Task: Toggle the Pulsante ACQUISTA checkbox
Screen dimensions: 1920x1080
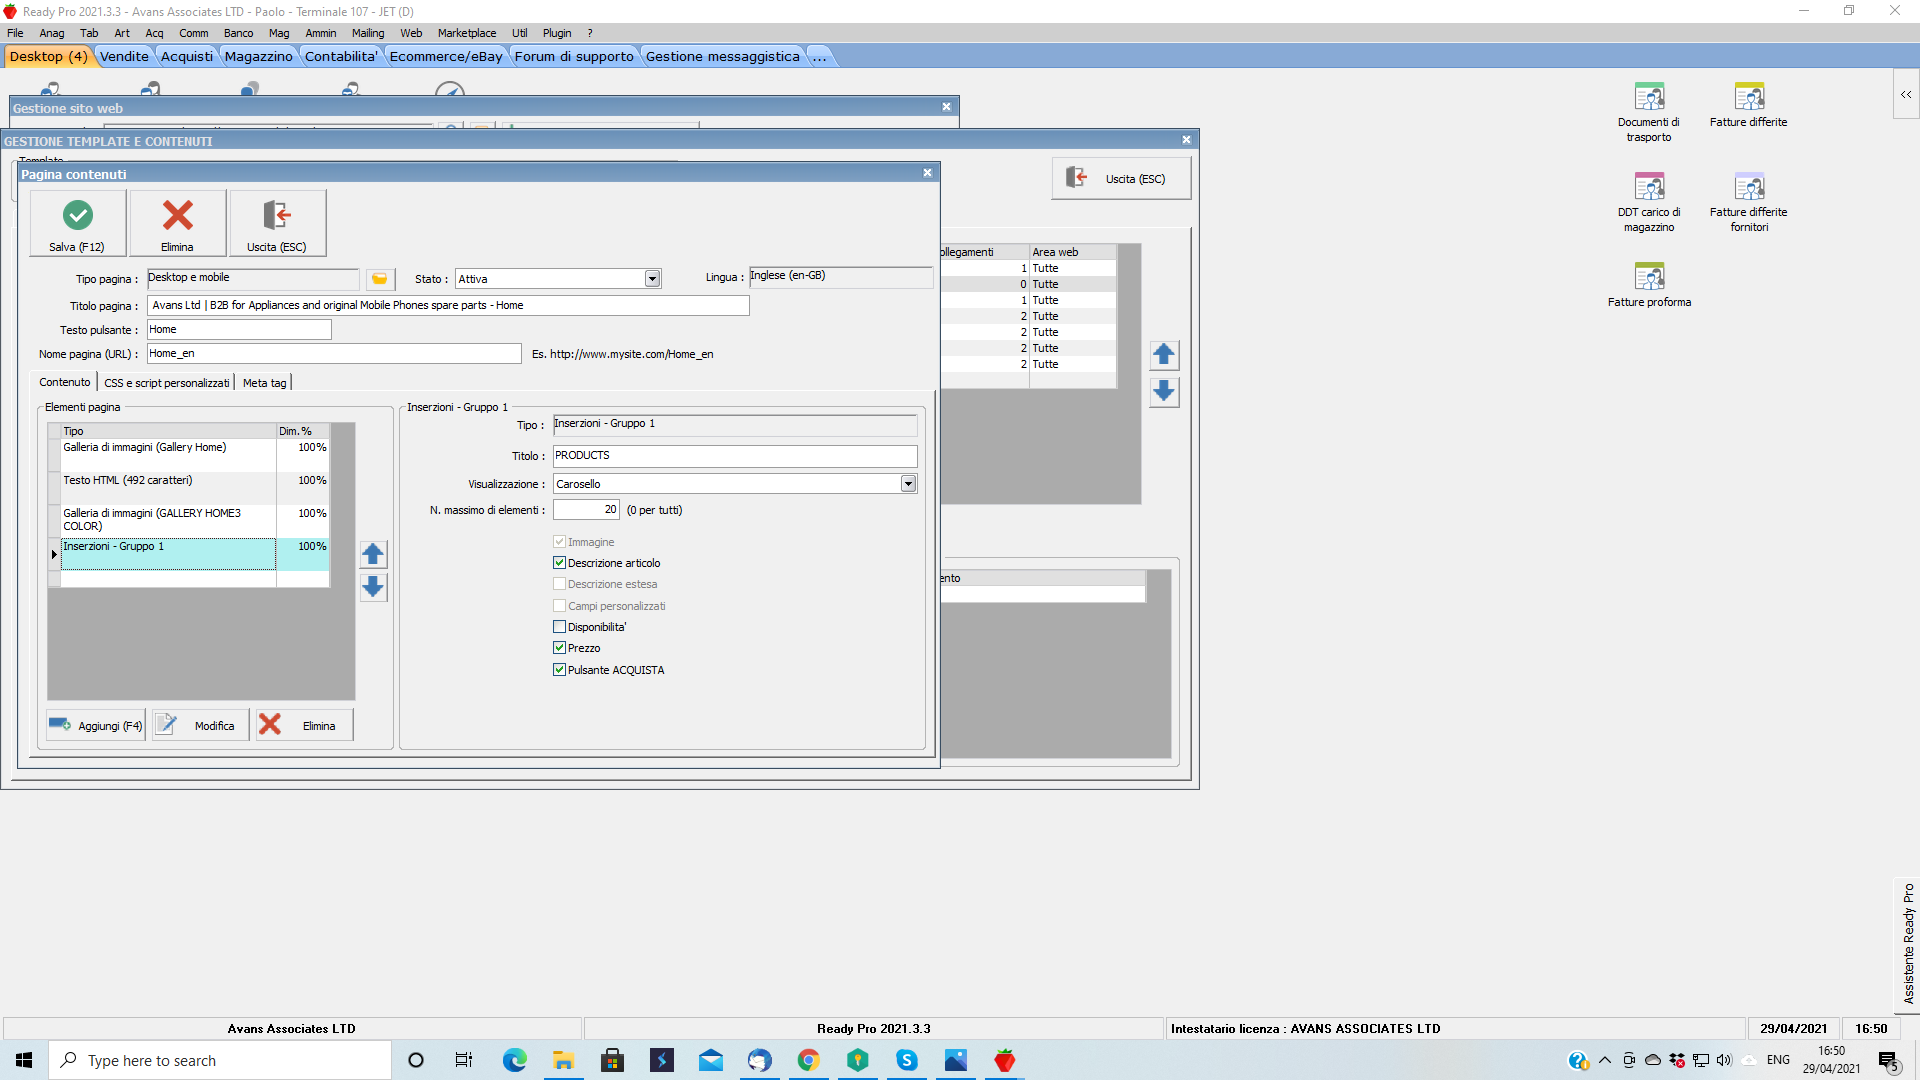Action: [560, 670]
